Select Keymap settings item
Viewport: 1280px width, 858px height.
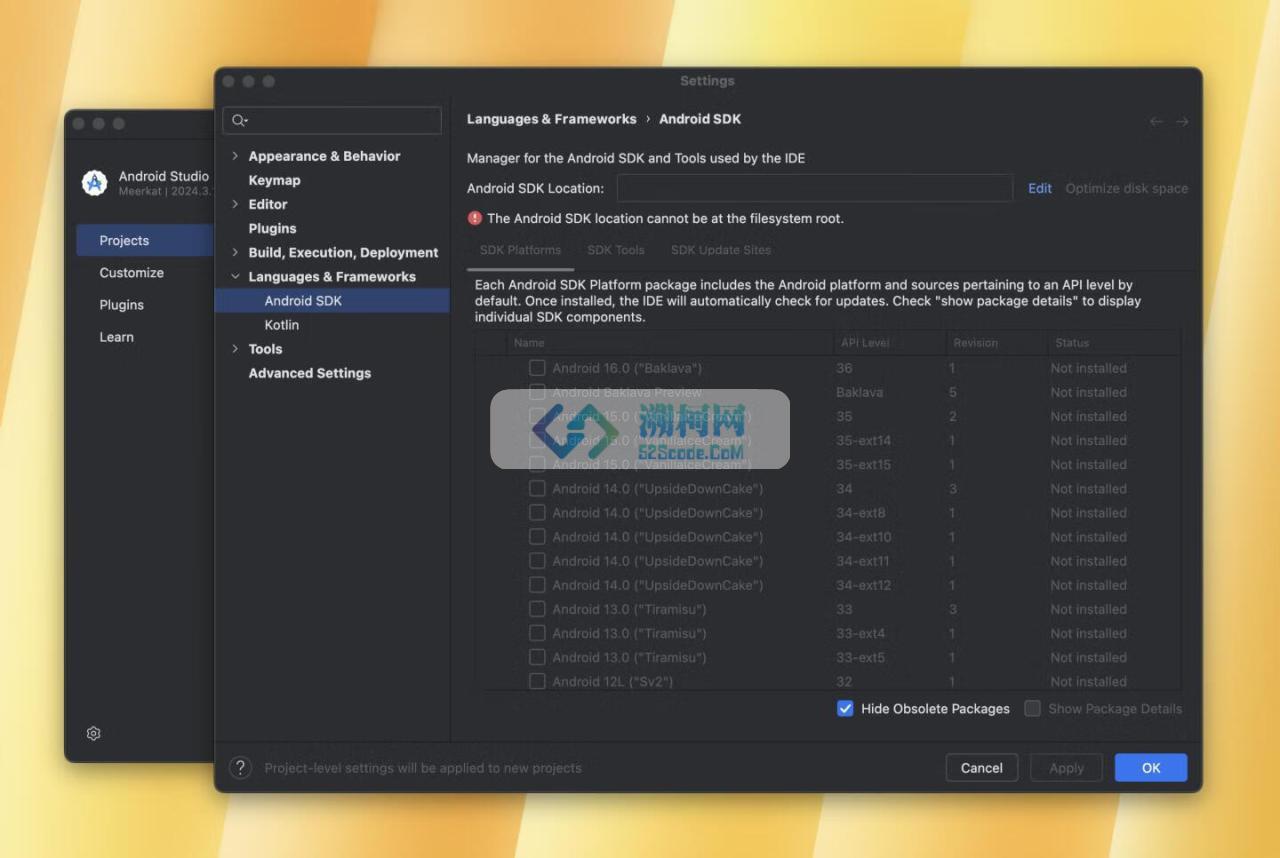[274, 180]
